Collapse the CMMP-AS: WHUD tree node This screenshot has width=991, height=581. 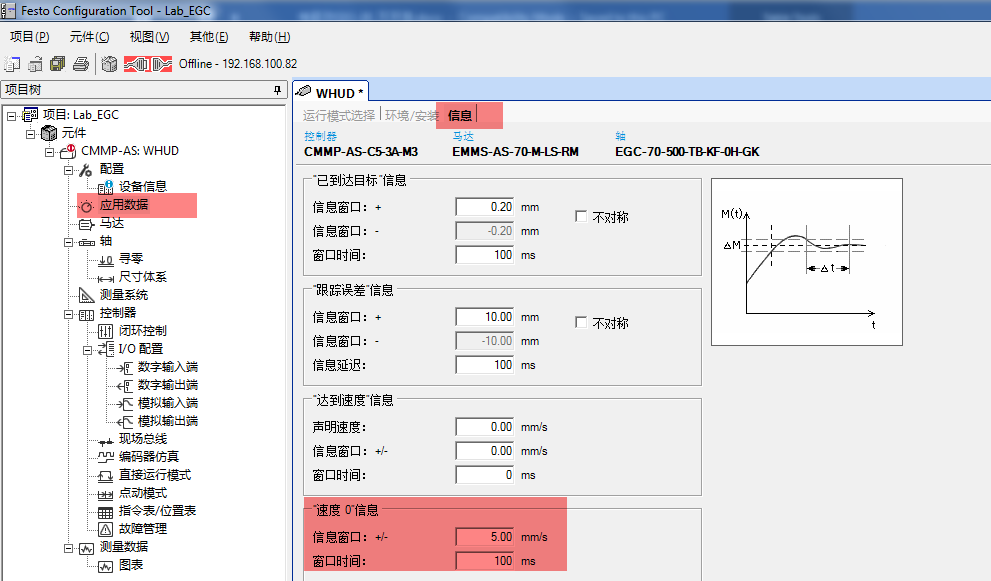[49, 152]
